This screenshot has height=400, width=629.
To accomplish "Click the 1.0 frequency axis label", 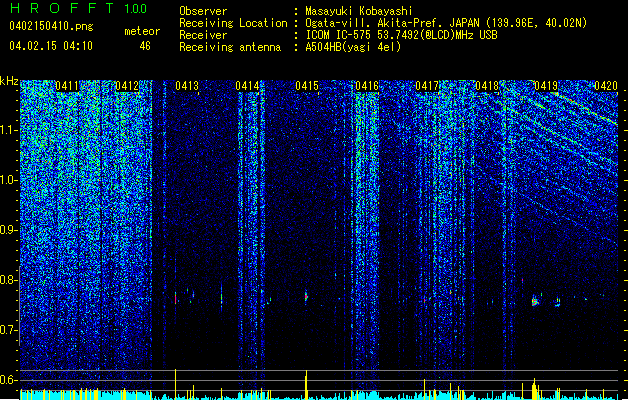I will coord(9,180).
